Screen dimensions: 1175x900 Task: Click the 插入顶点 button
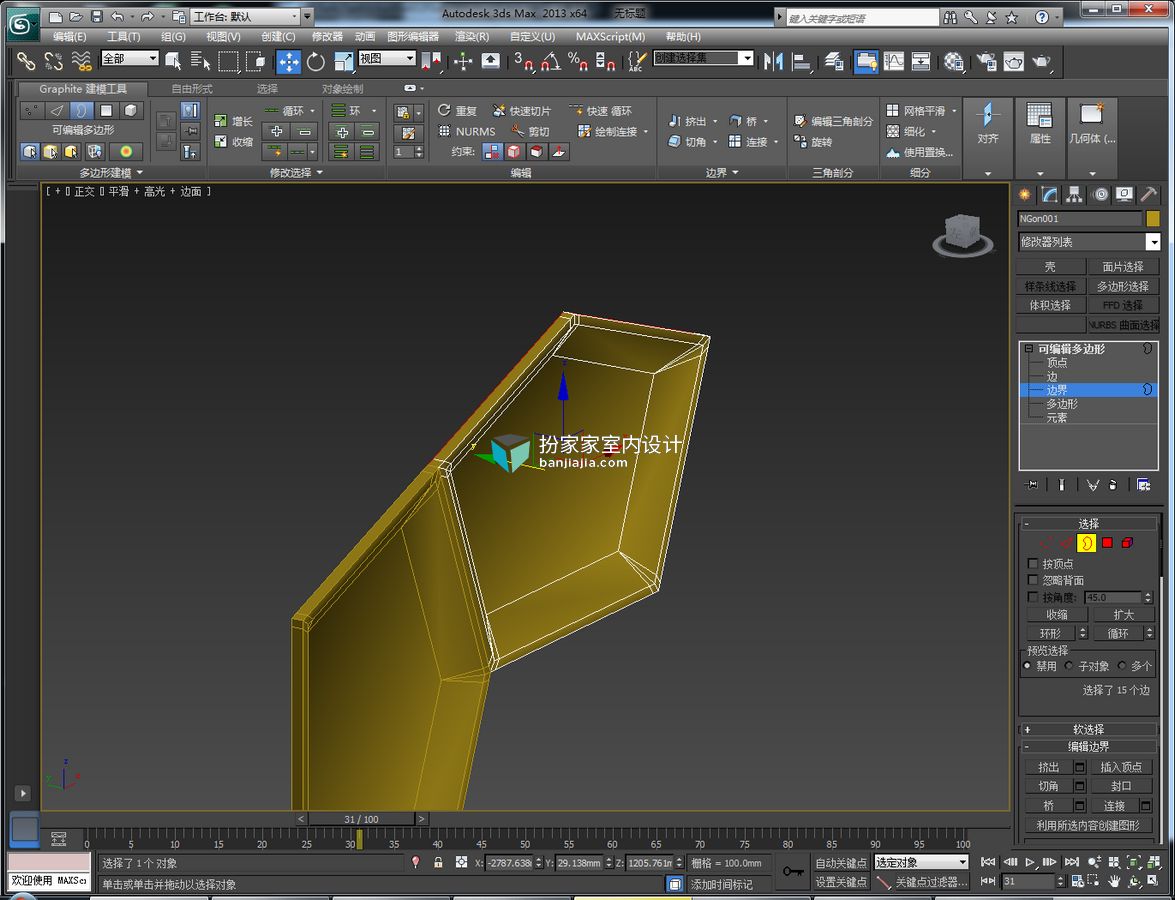click(1121, 767)
